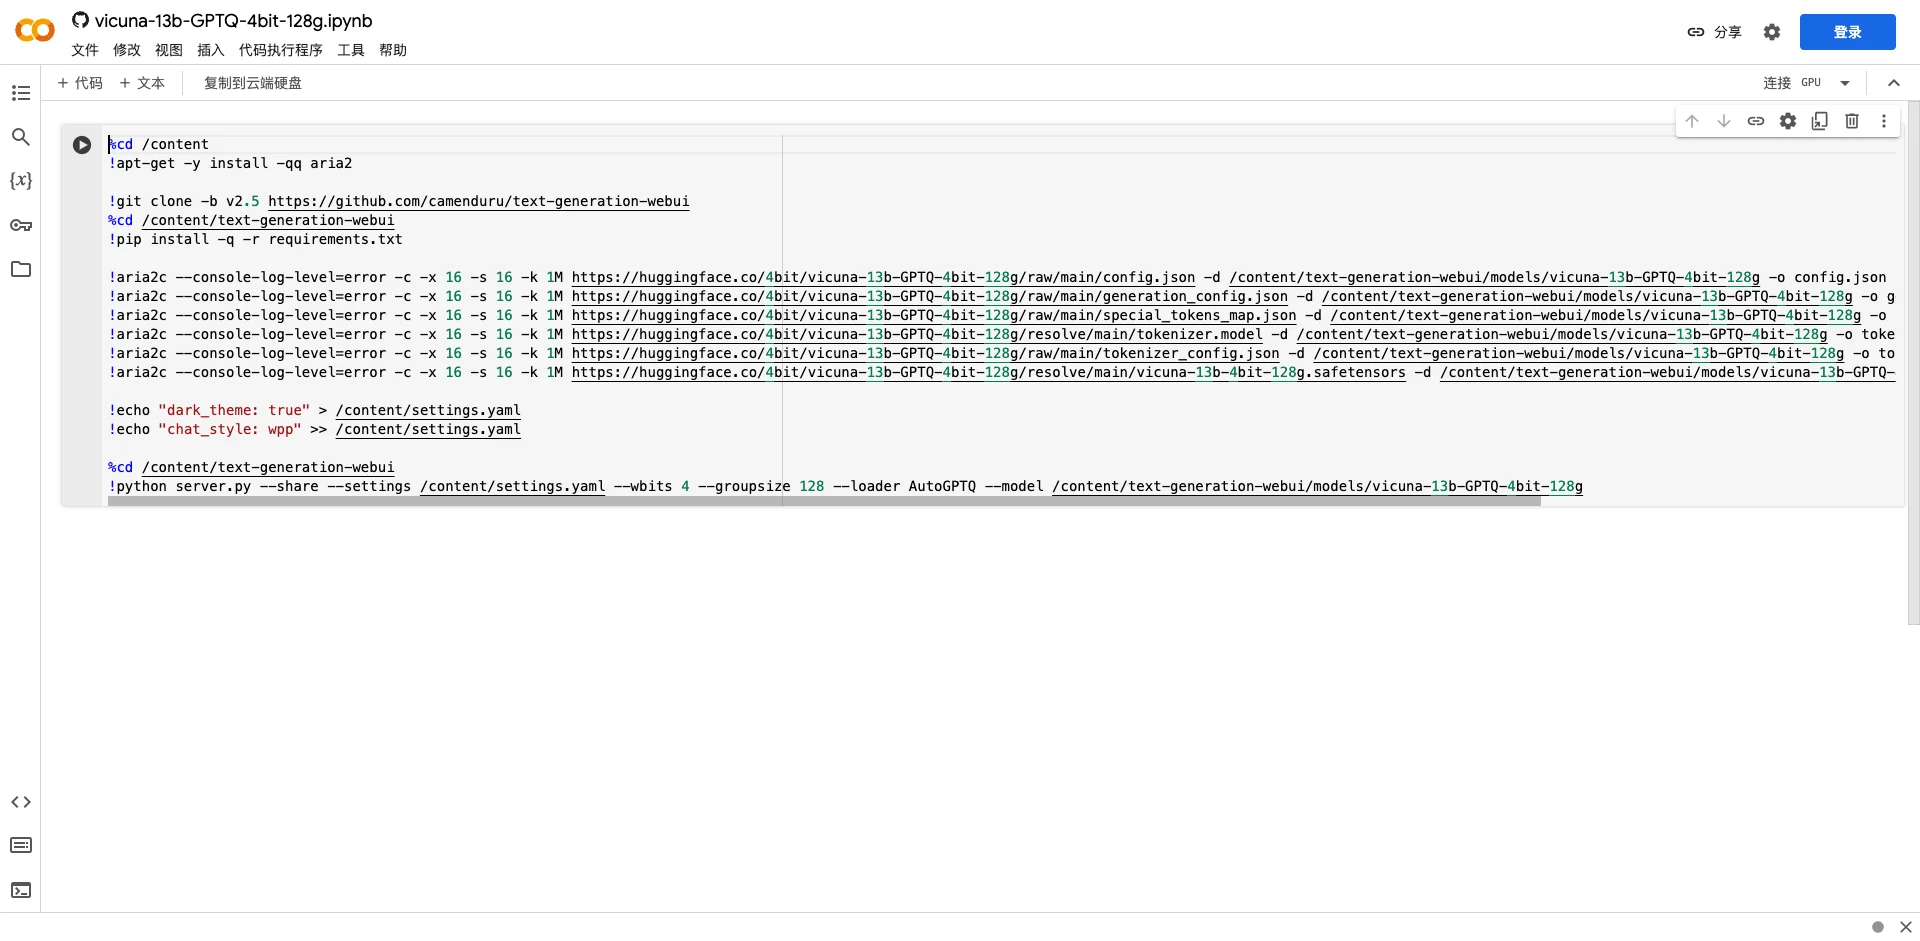Open the camenduru text-generation-webui GitHub link

coord(478,202)
